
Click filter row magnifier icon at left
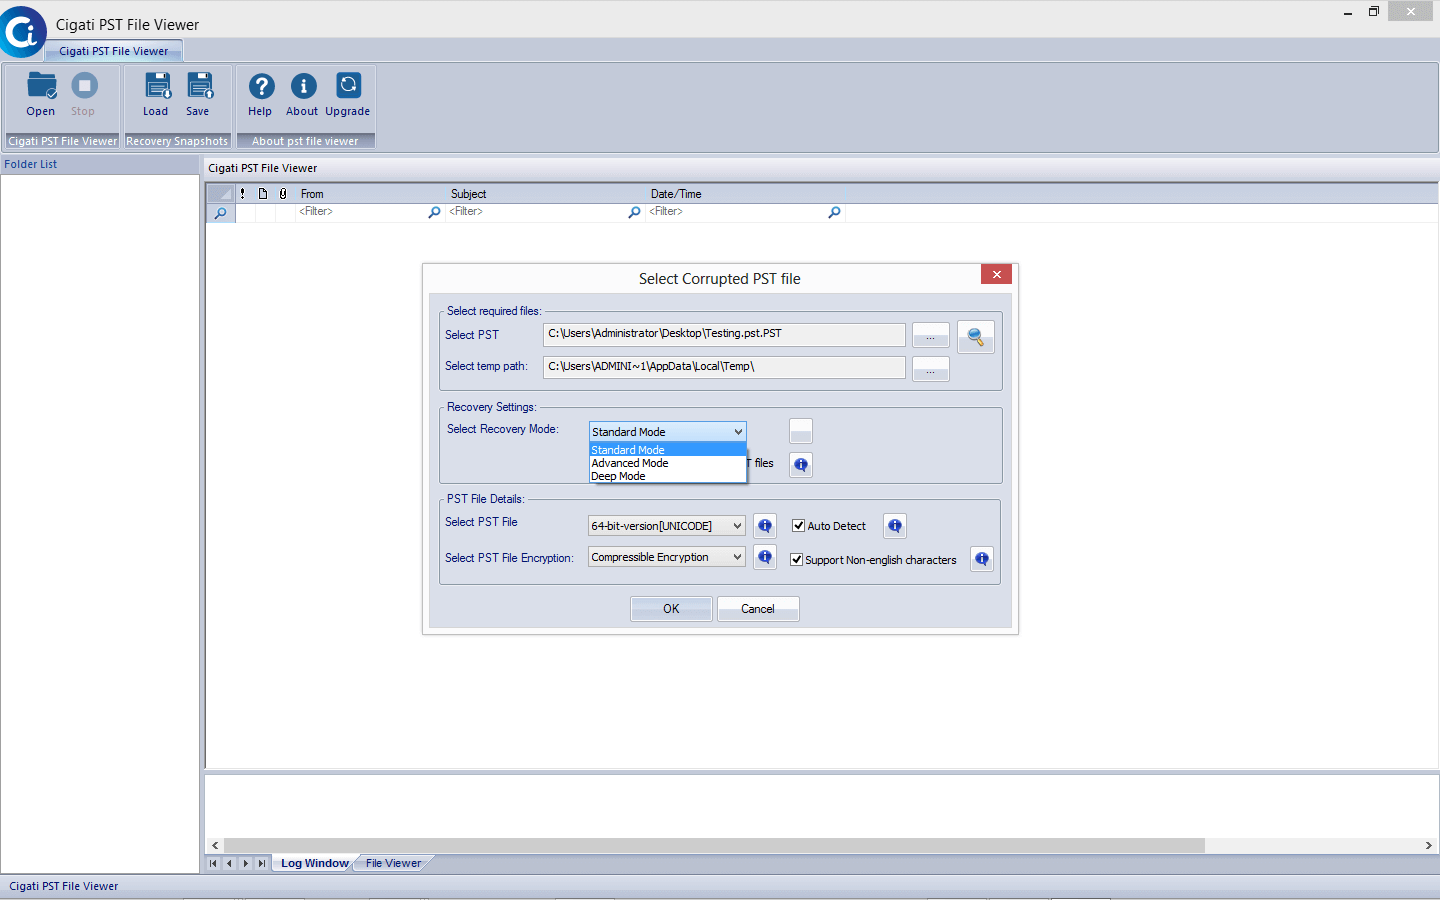tap(221, 213)
